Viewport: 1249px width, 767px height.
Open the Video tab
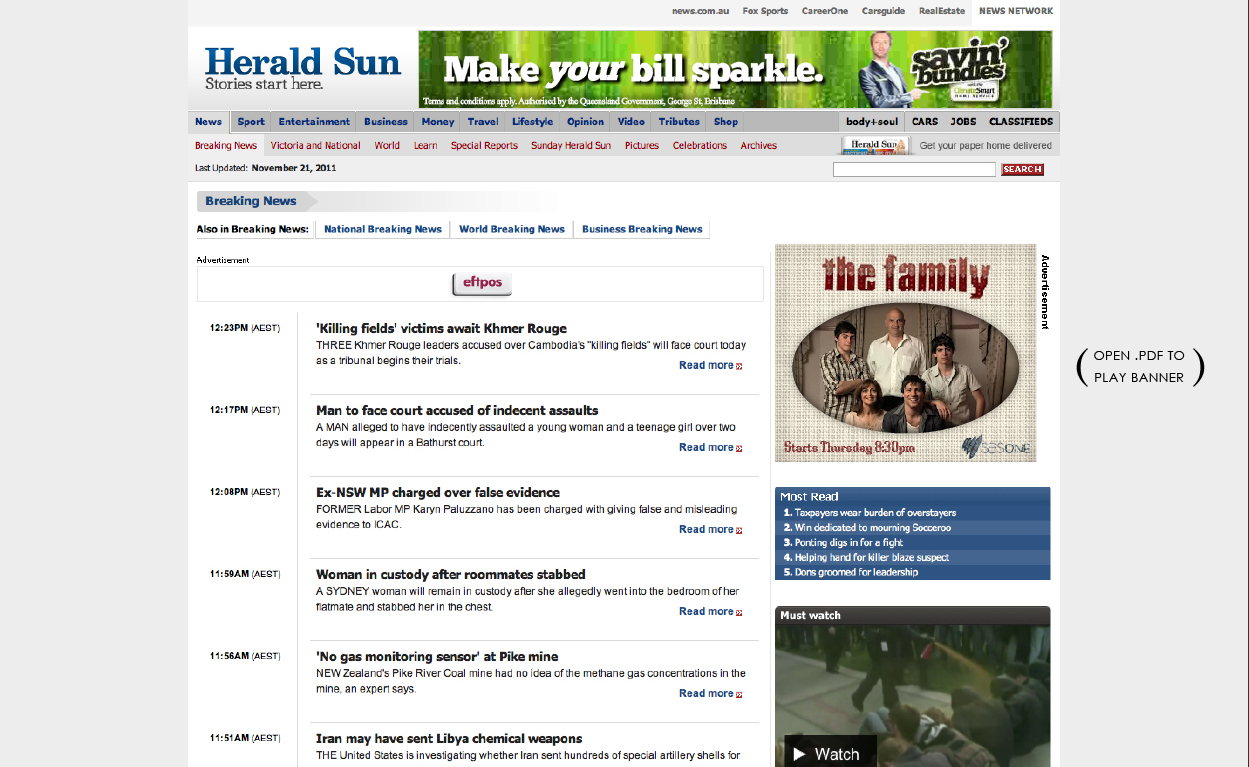pyautogui.click(x=631, y=122)
